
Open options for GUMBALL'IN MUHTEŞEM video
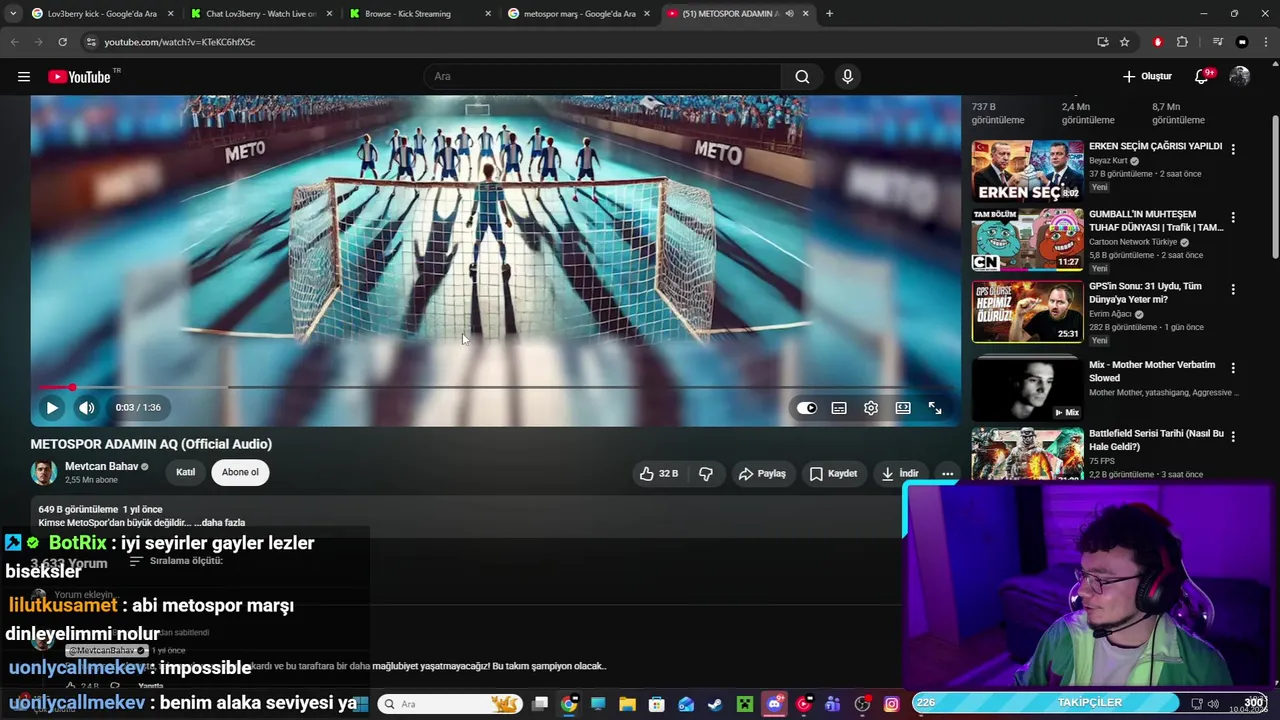tap(1233, 217)
